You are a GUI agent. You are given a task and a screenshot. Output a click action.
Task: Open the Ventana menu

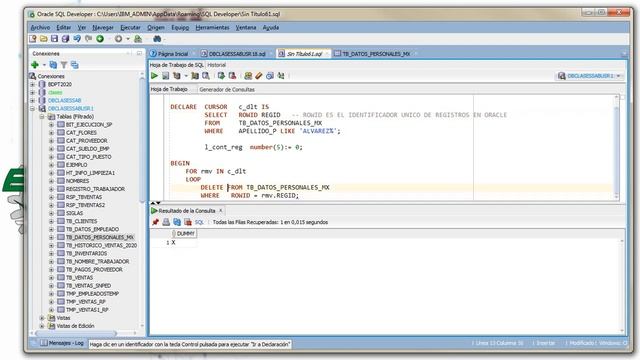246,27
